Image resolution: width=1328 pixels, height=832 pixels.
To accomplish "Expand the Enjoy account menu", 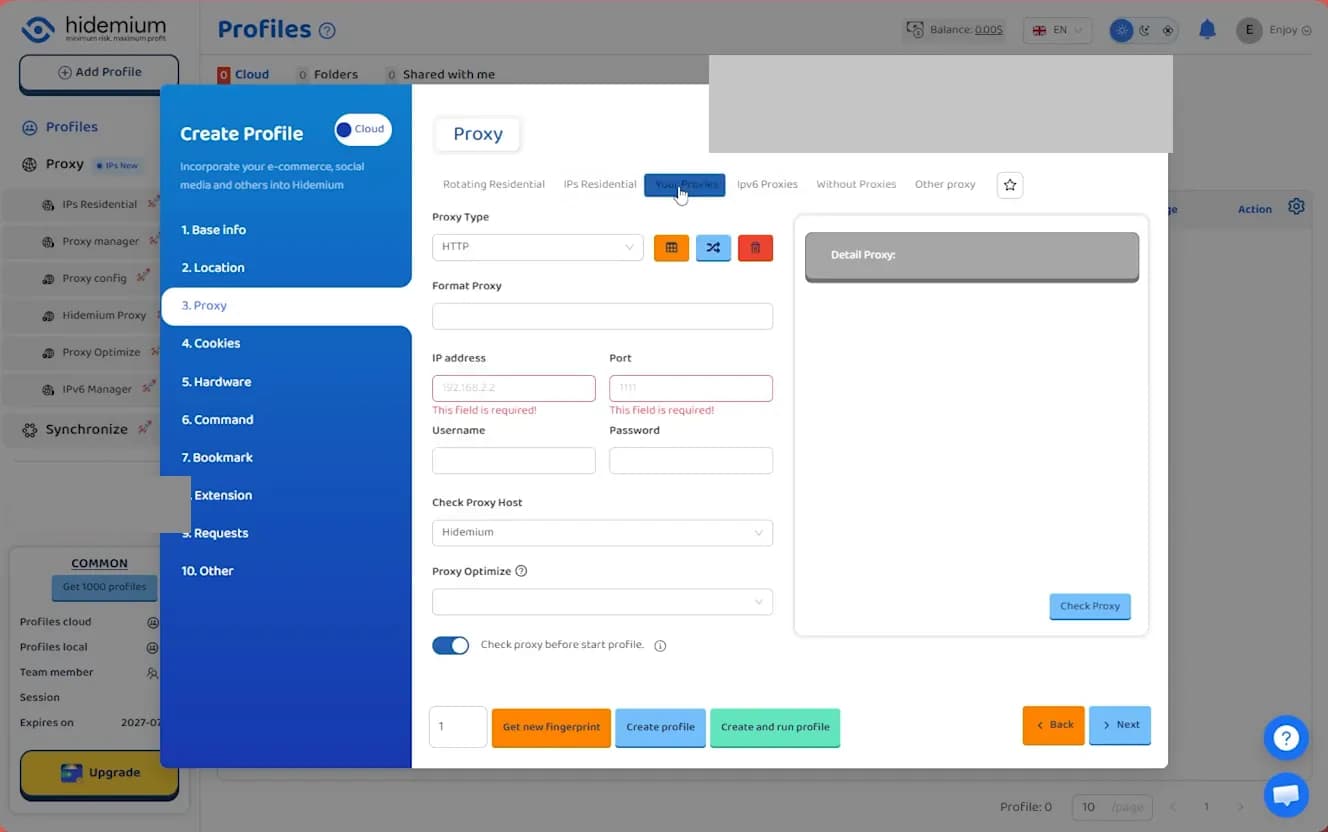I will pyautogui.click(x=1290, y=30).
